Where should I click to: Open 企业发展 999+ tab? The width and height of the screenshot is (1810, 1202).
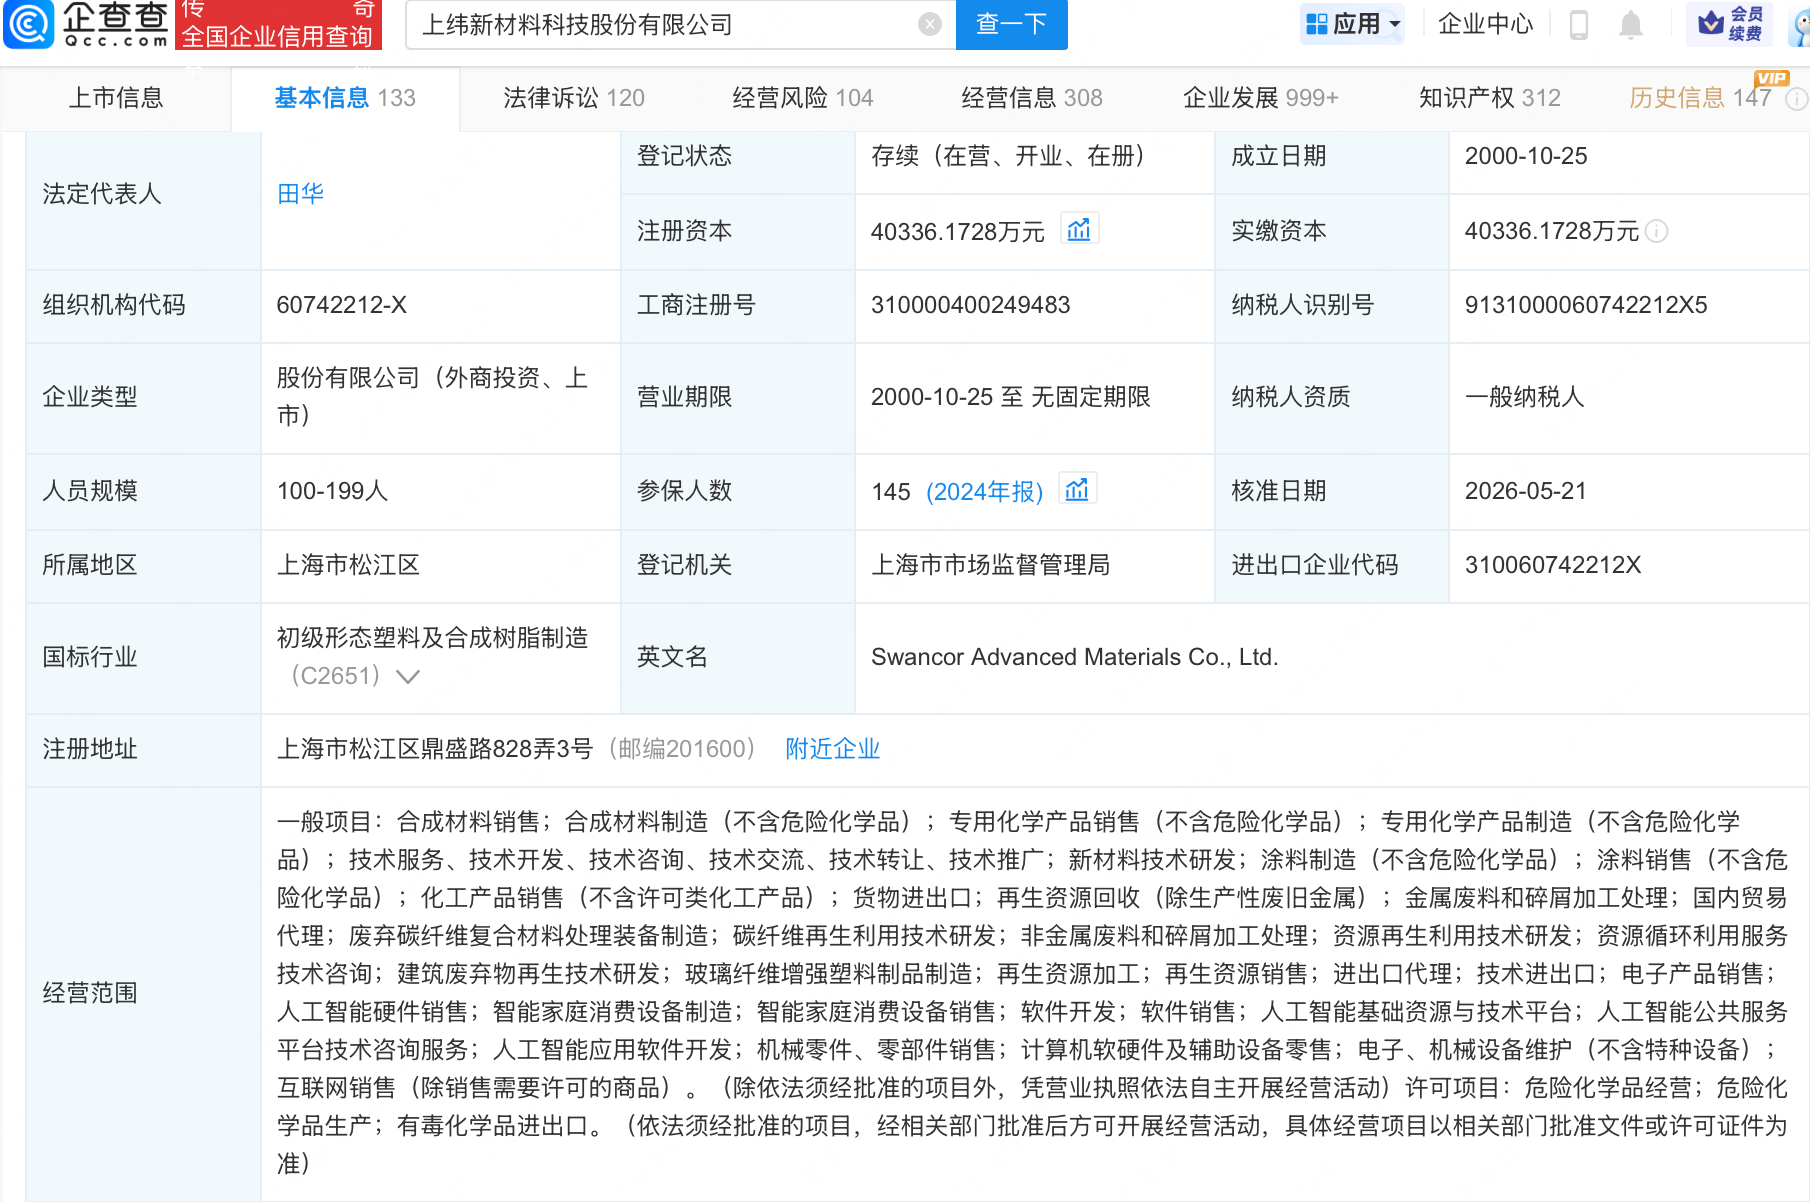pyautogui.click(x=1261, y=98)
